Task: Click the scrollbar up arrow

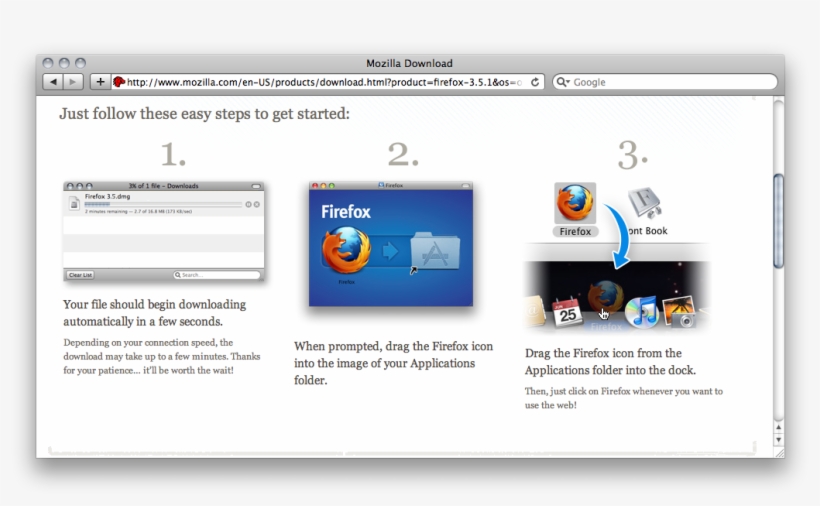Action: tap(779, 427)
